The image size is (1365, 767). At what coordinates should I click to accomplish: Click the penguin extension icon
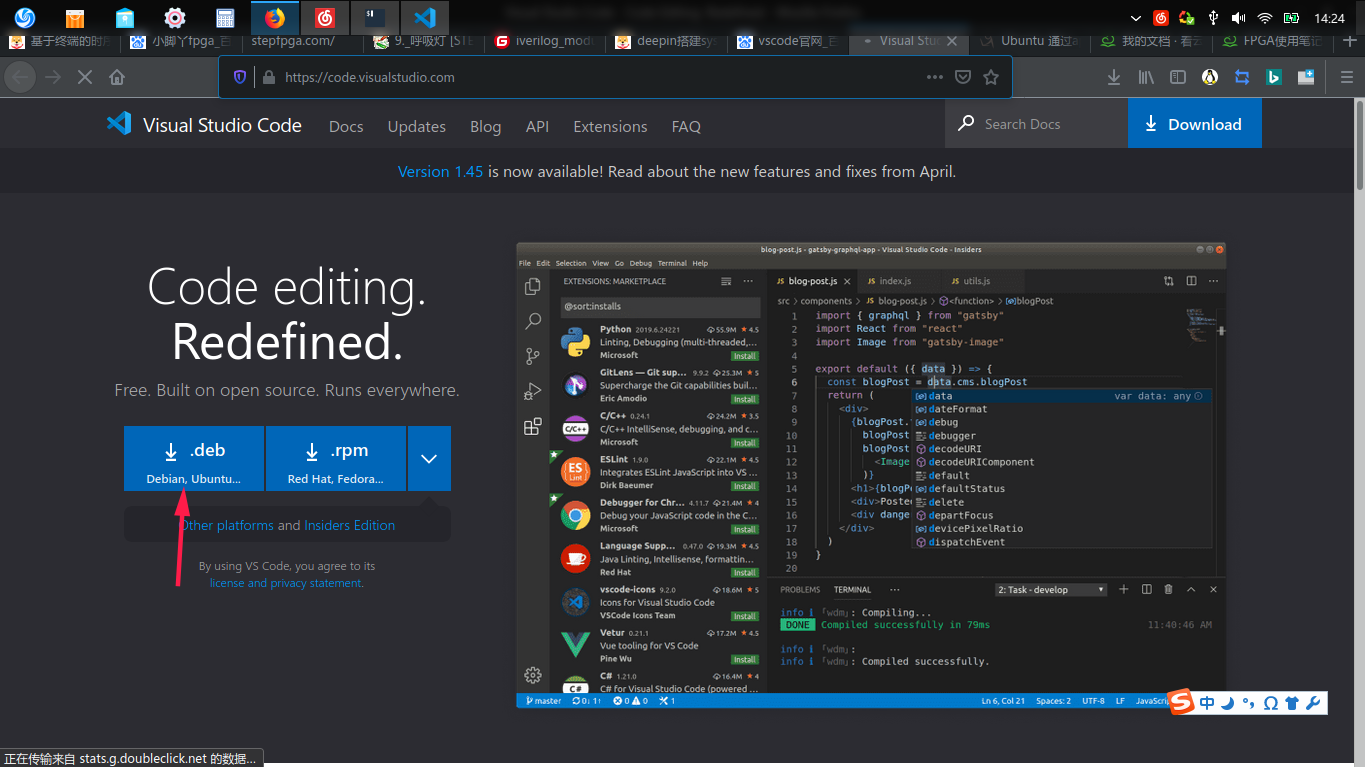click(1209, 77)
